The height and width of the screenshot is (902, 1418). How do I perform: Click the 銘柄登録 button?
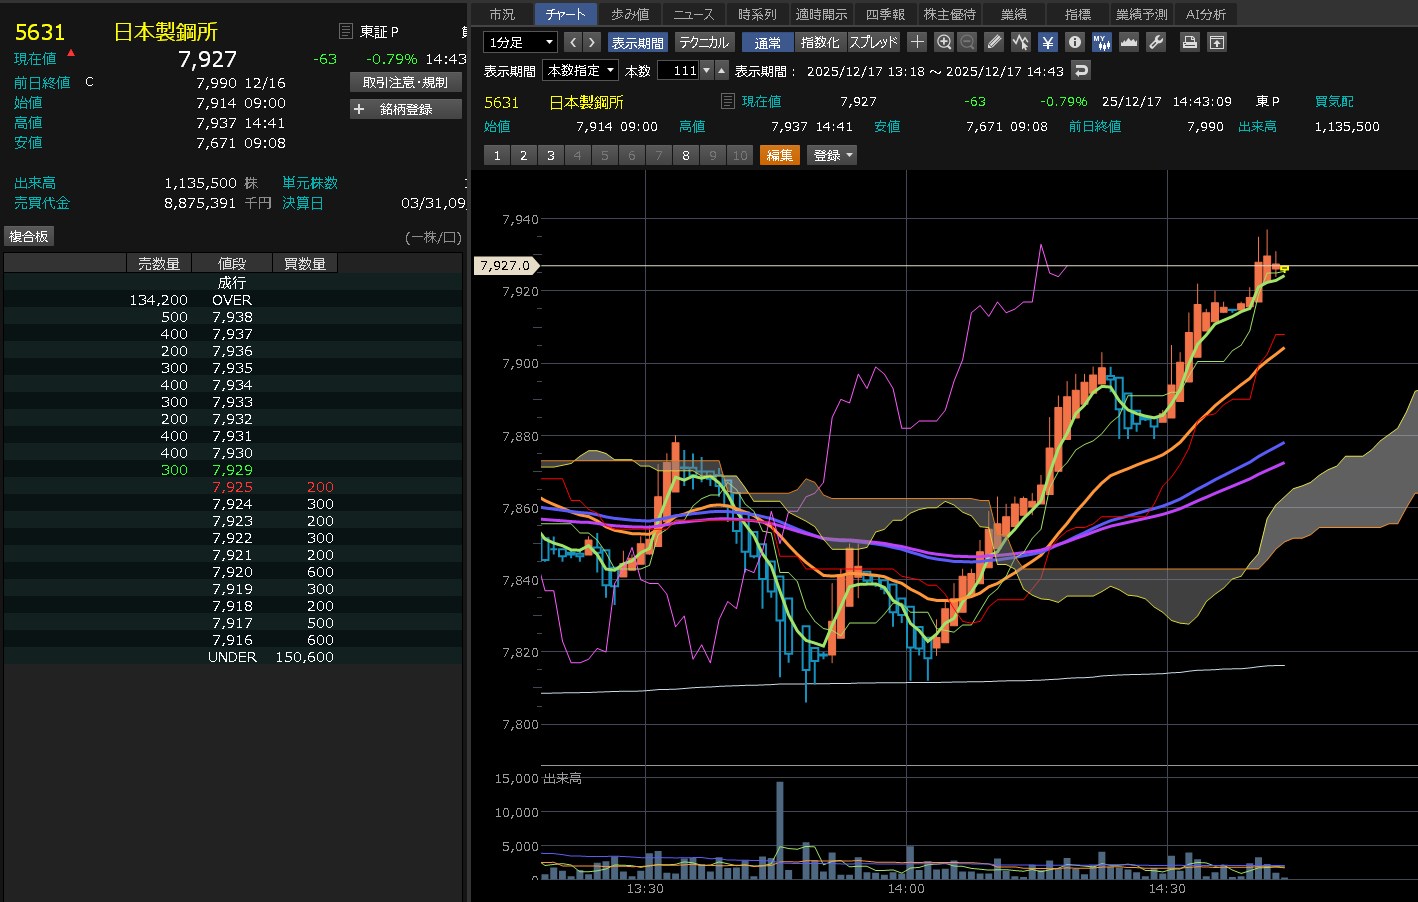[x=406, y=109]
